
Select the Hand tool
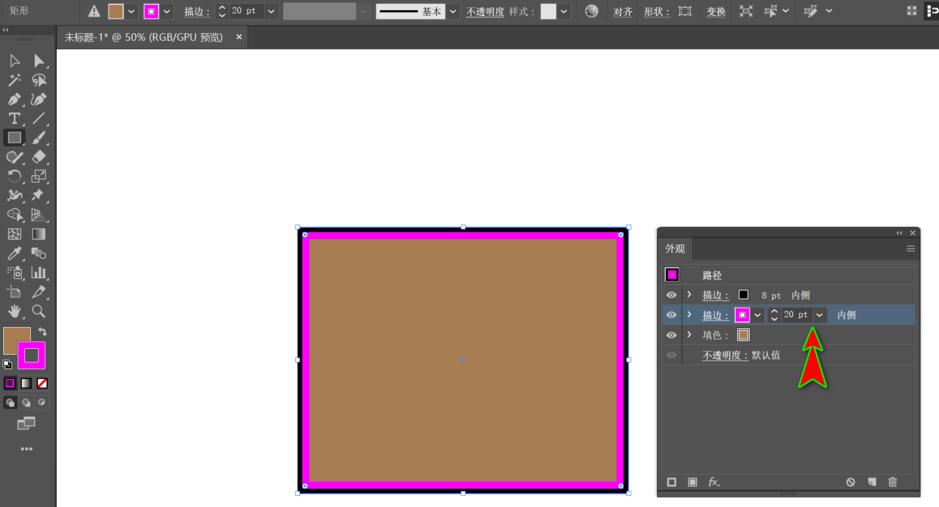coord(14,311)
